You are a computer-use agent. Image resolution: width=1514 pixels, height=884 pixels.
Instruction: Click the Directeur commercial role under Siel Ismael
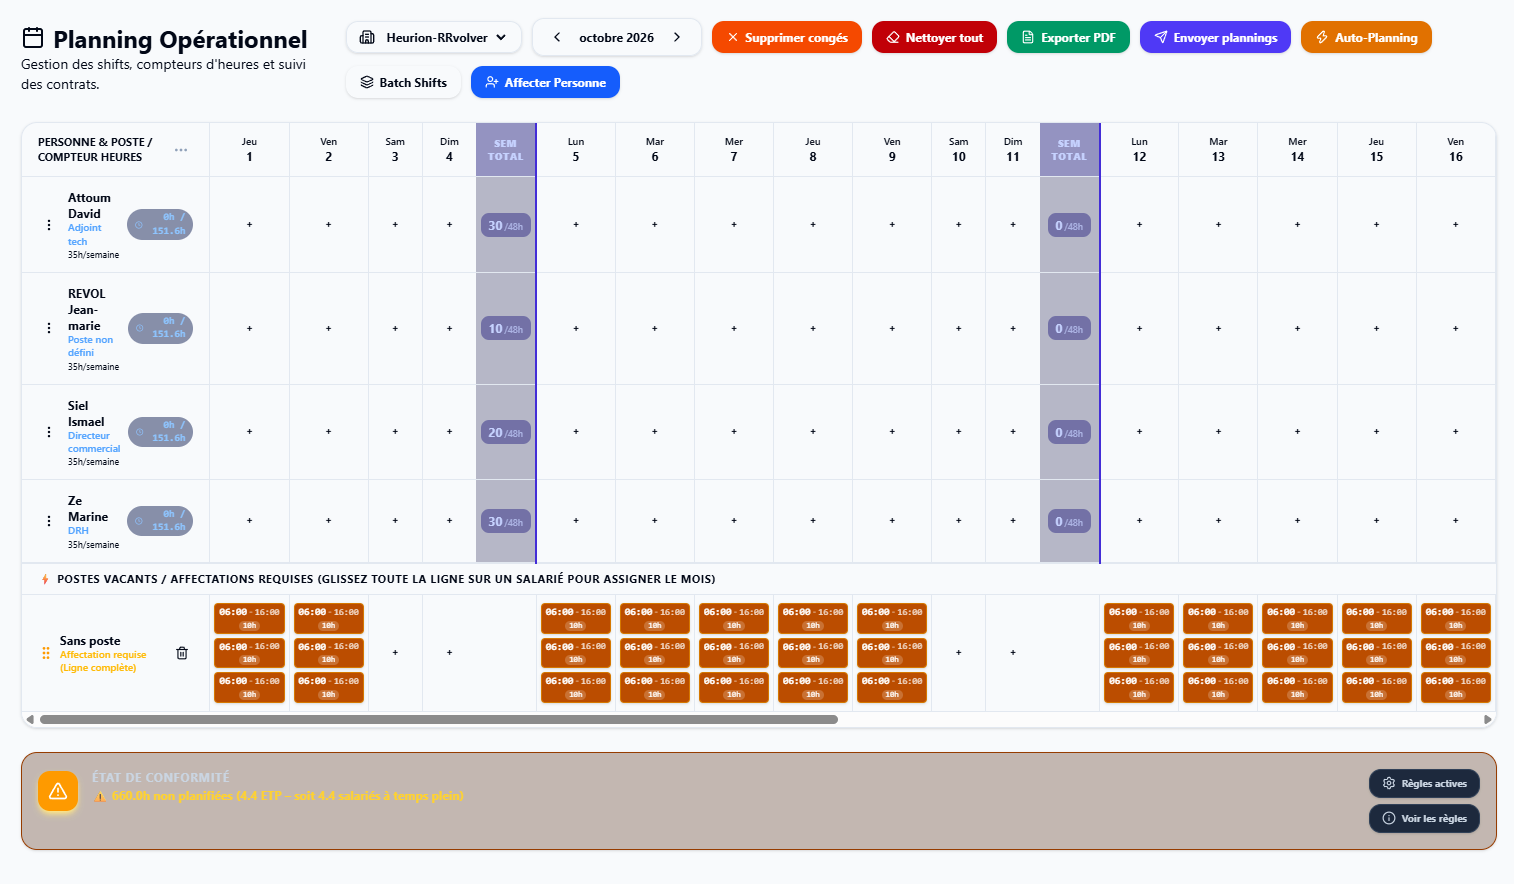point(93,442)
